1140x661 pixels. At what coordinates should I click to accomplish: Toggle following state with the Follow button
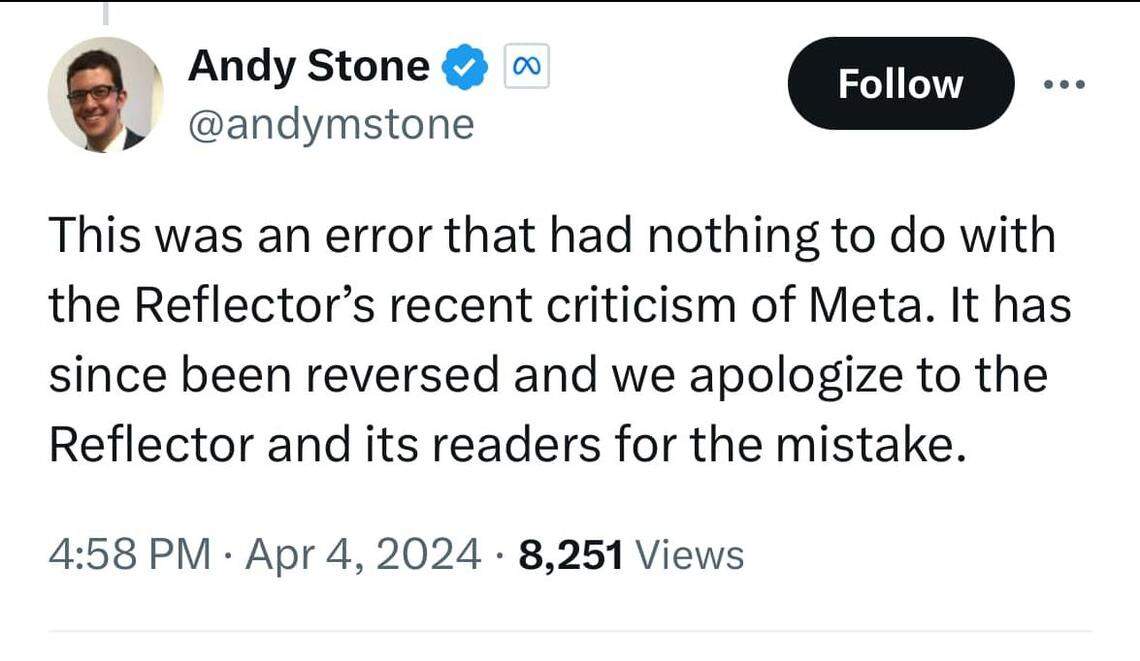tap(898, 84)
